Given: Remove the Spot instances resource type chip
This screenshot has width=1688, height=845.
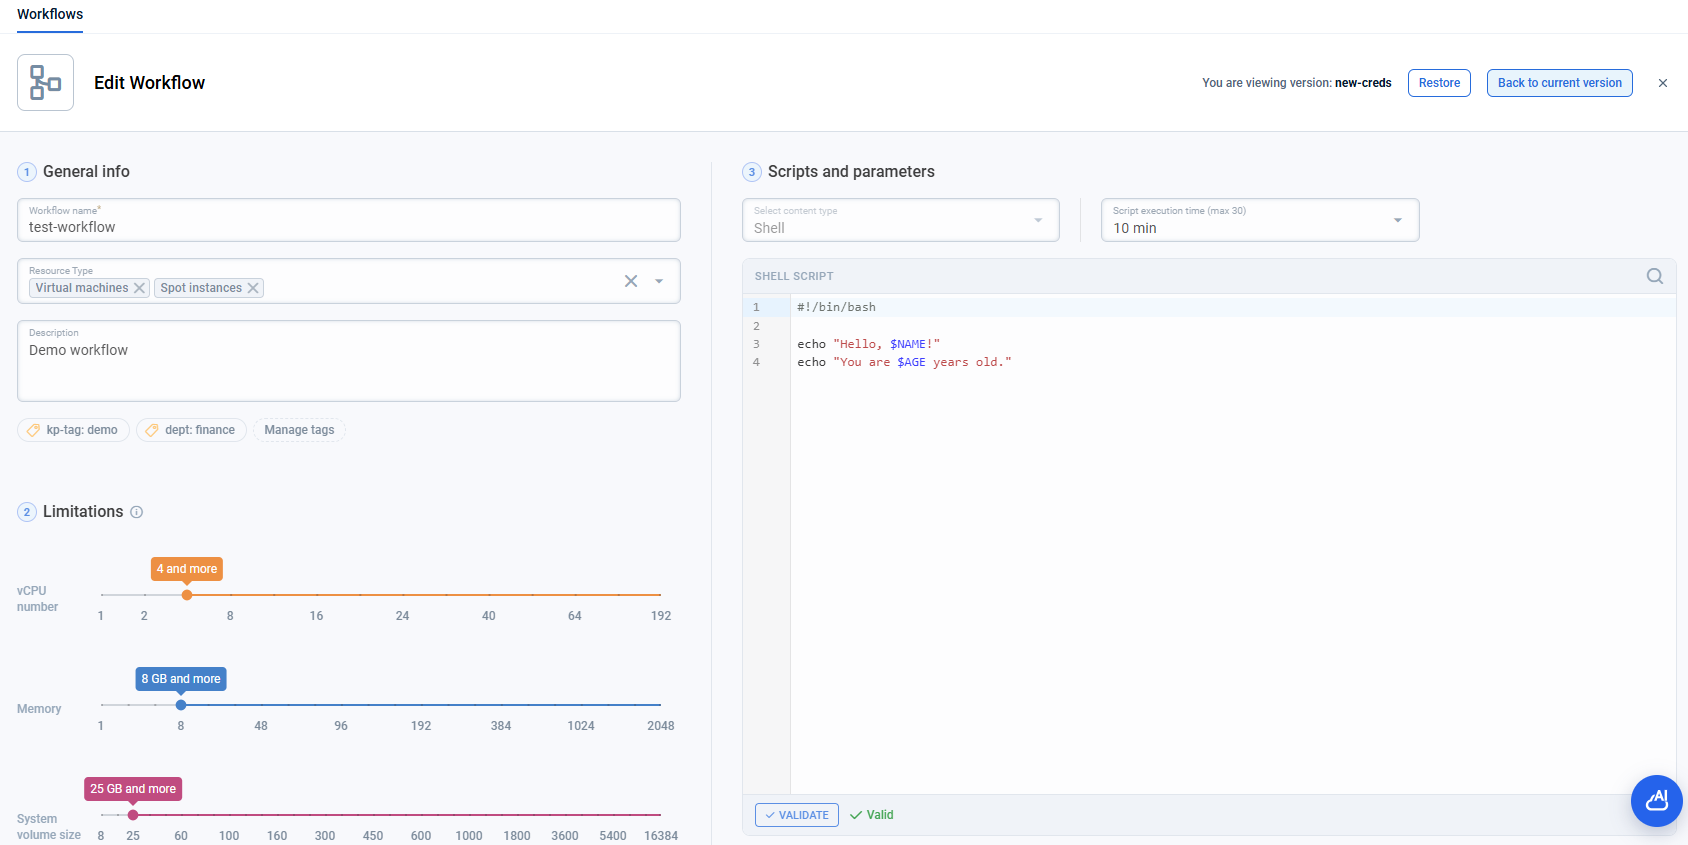Looking at the screenshot, I should click(253, 288).
